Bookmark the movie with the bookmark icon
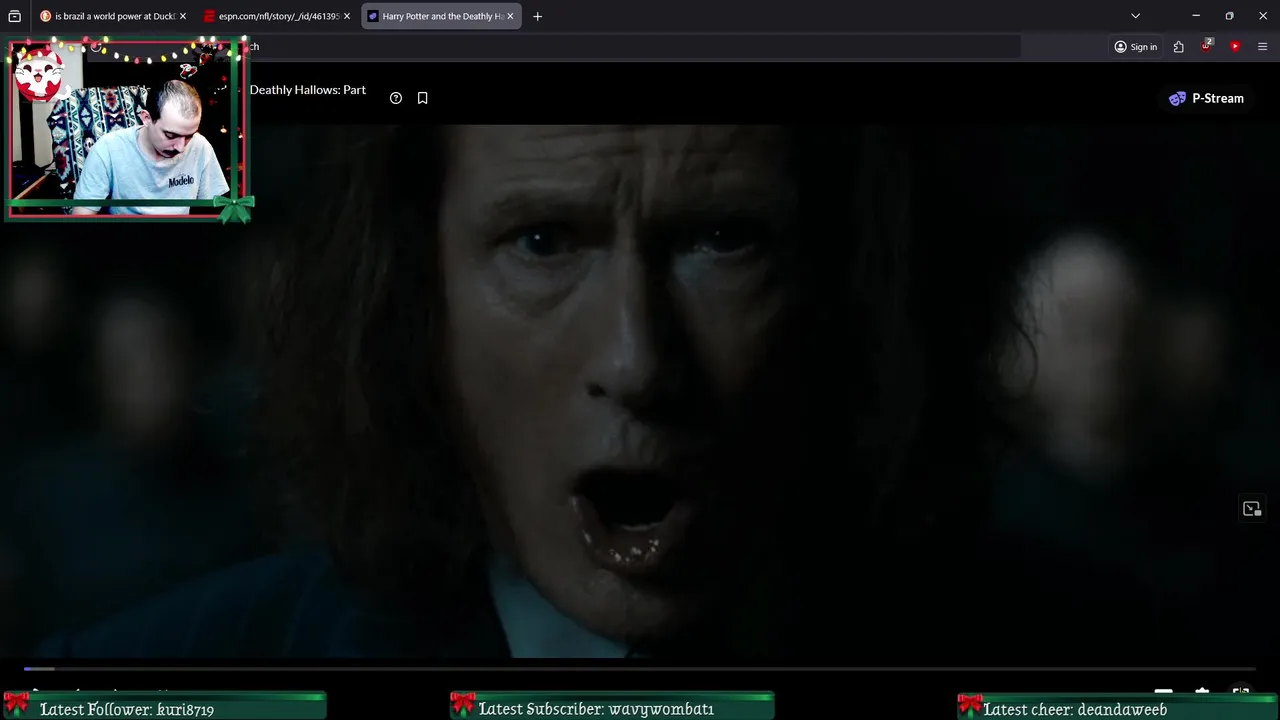The height and width of the screenshot is (720, 1280). point(422,98)
